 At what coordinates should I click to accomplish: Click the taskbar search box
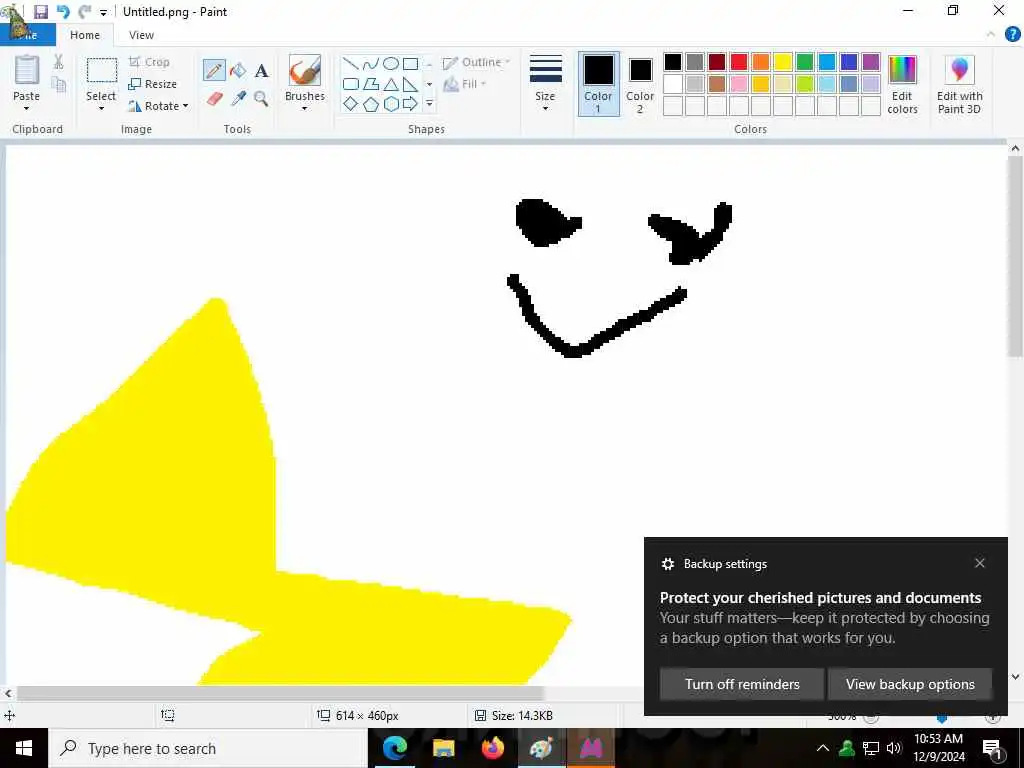coord(208,748)
